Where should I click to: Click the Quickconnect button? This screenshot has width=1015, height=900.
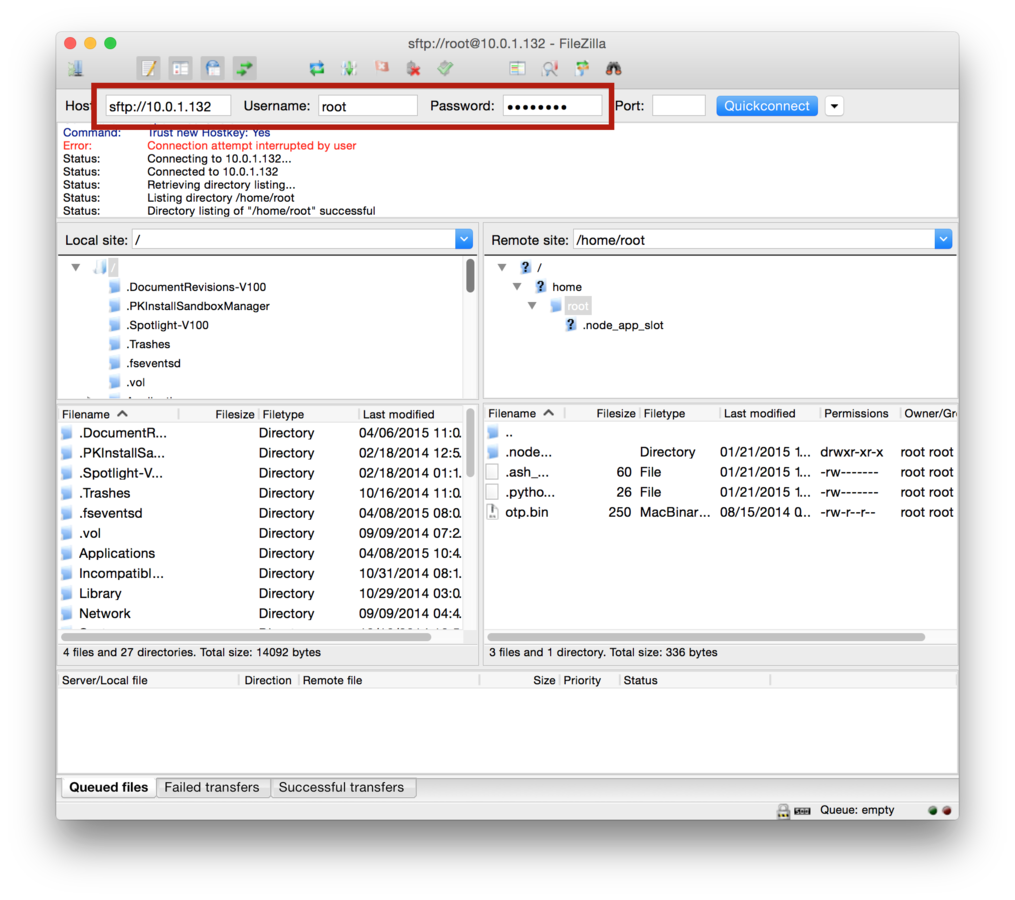click(x=766, y=106)
